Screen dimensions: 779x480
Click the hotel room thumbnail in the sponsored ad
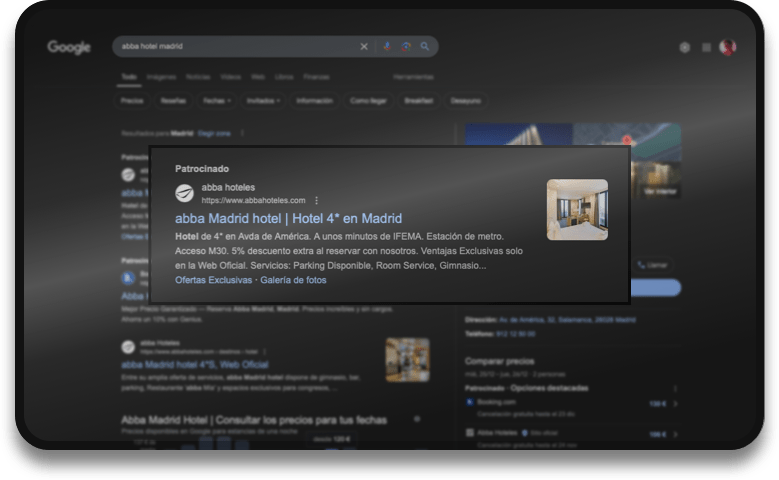[577, 210]
